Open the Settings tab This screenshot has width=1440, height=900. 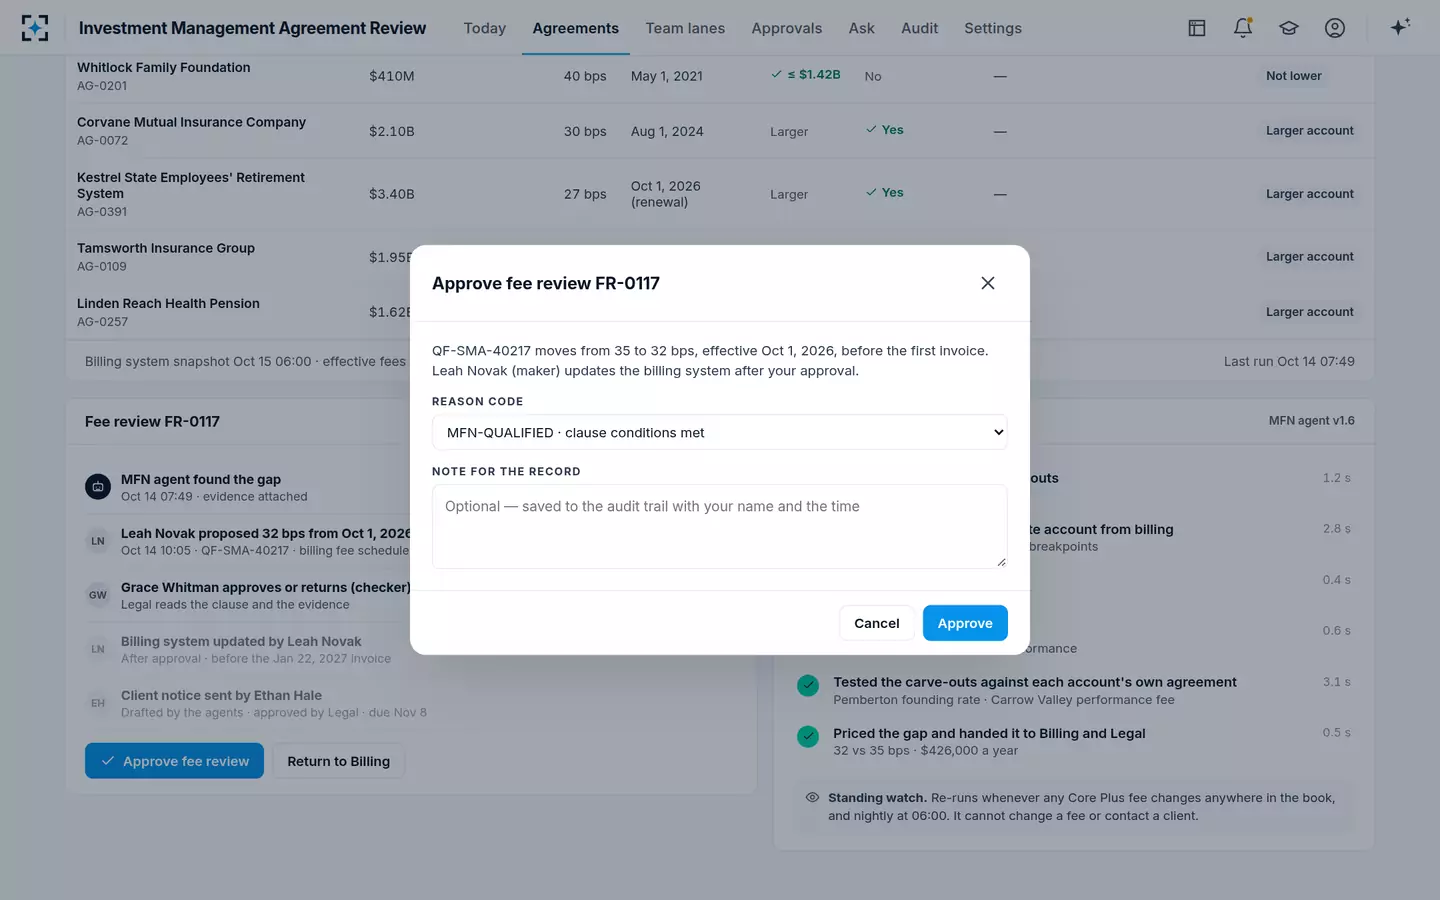click(993, 28)
